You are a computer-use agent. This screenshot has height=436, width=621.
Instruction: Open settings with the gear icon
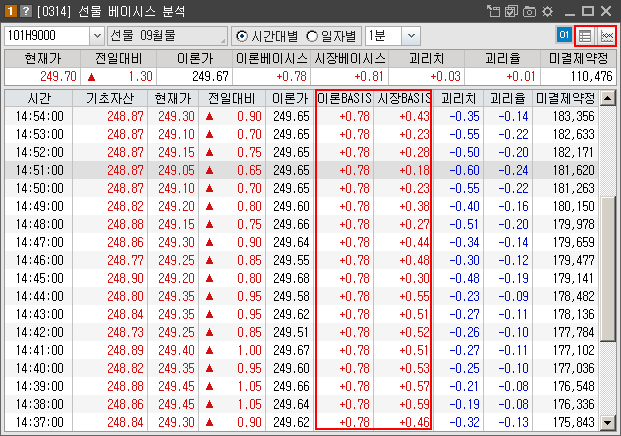pyautogui.click(x=547, y=10)
